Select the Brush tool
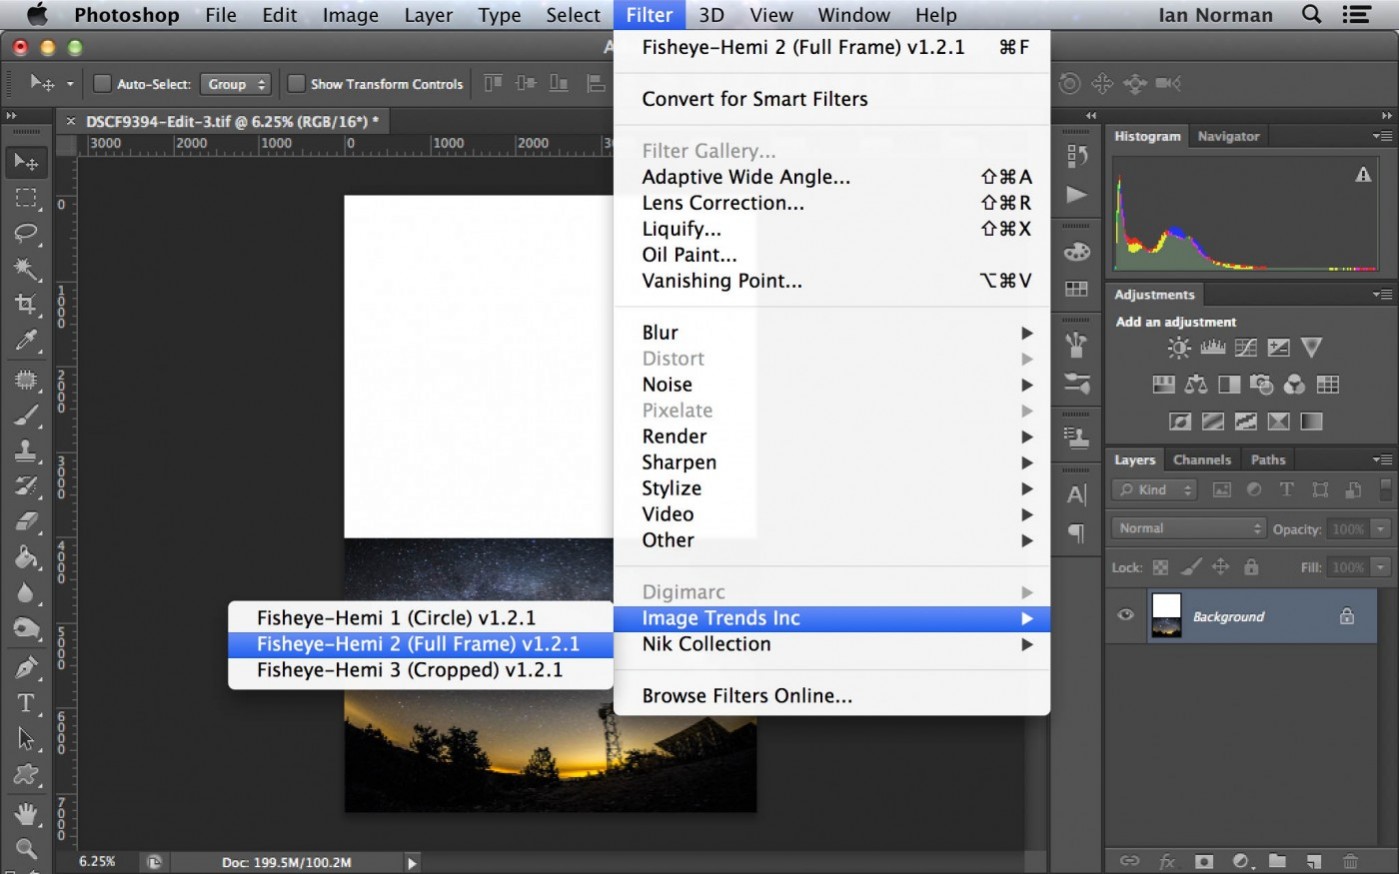 (x=26, y=416)
